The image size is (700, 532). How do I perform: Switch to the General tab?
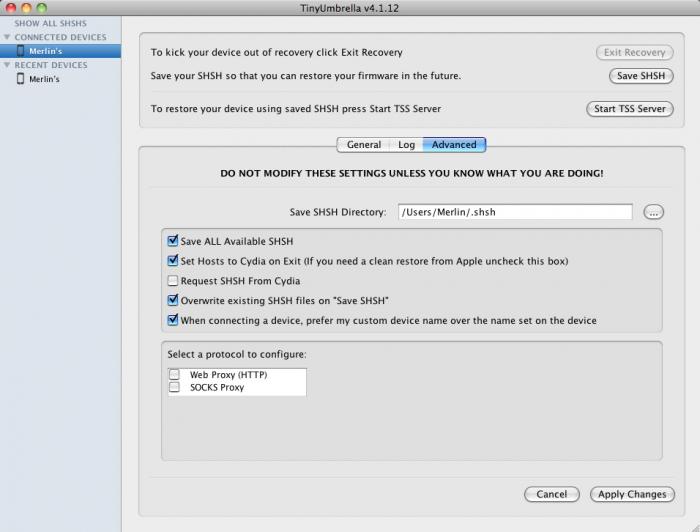point(363,145)
